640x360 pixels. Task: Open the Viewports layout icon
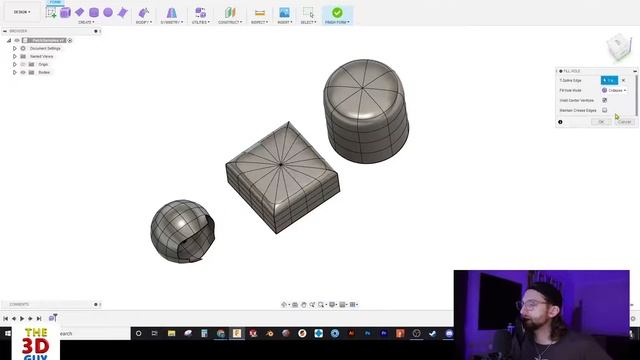tap(353, 304)
